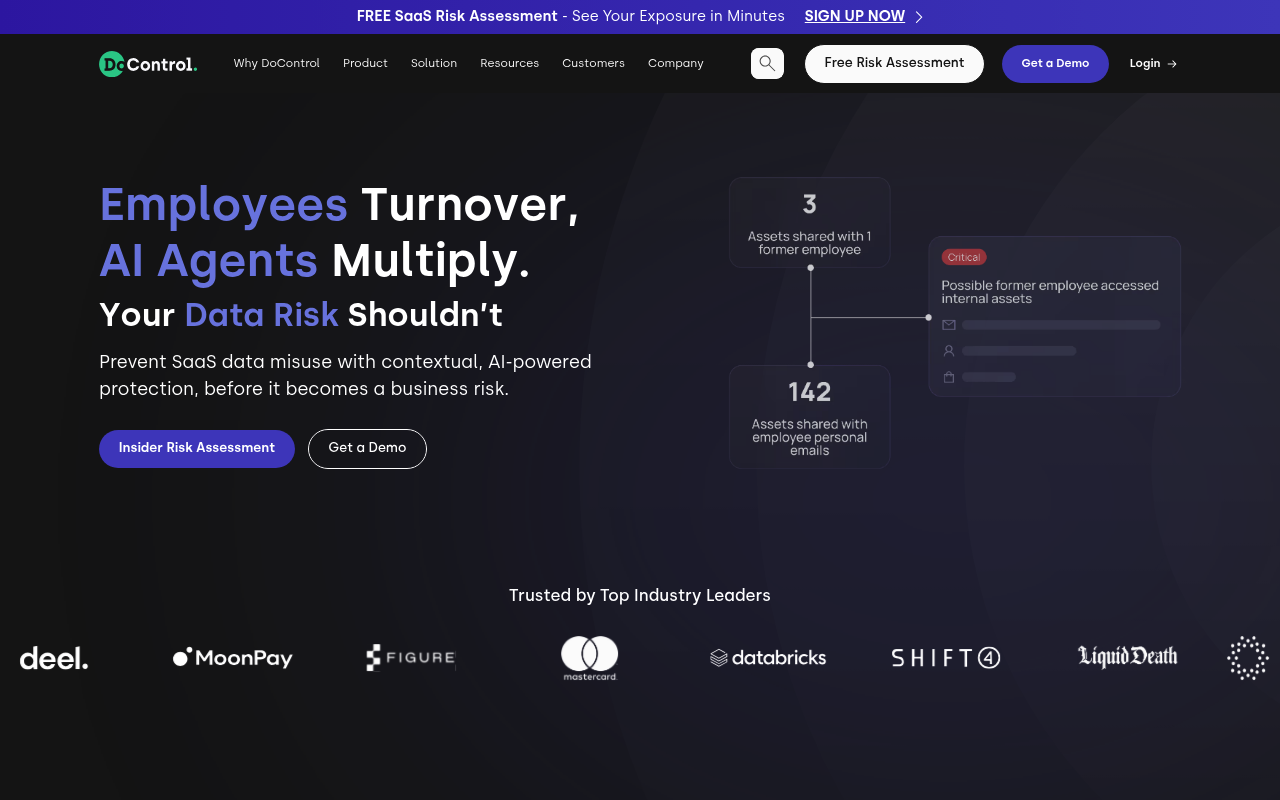Click 'Trusted by Top Industry Leaders' heading
The width and height of the screenshot is (1280, 800).
click(x=640, y=596)
